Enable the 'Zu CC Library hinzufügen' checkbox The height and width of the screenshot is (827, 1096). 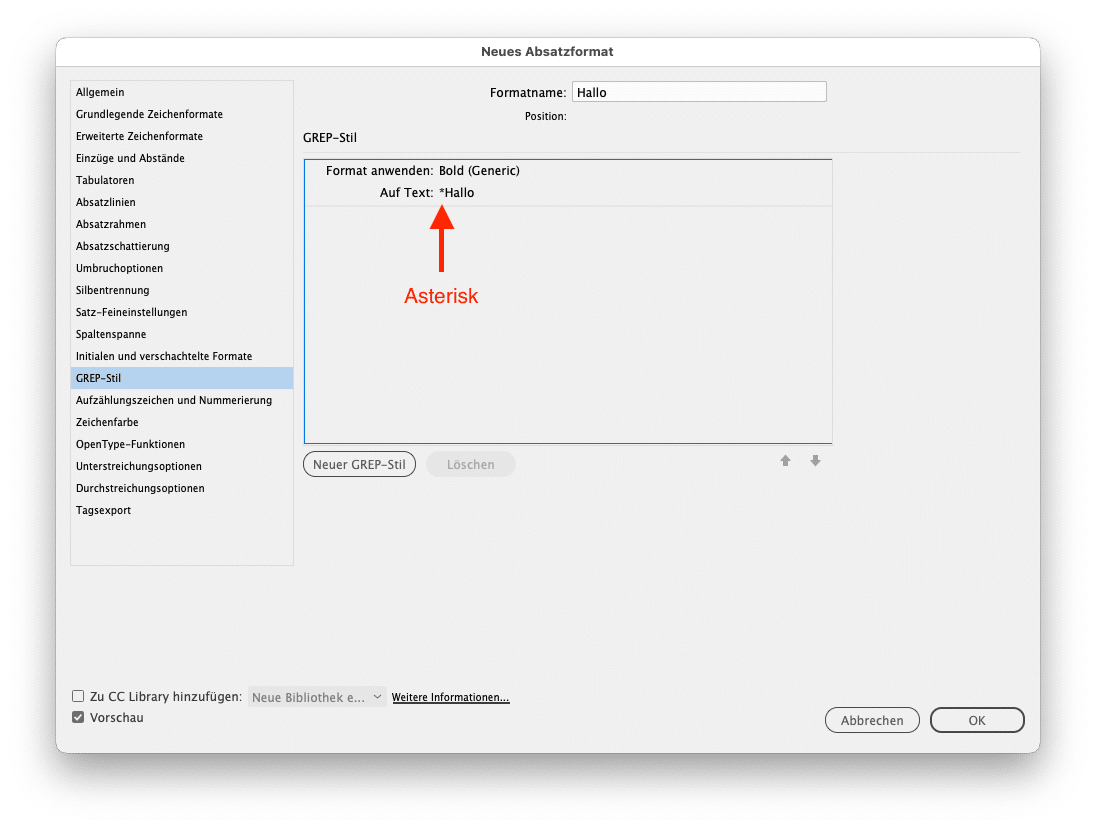(78, 696)
